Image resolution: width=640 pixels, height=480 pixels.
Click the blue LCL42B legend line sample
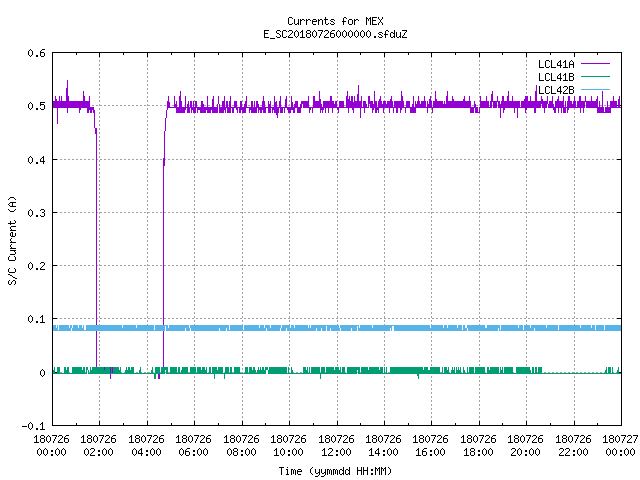tap(595, 89)
